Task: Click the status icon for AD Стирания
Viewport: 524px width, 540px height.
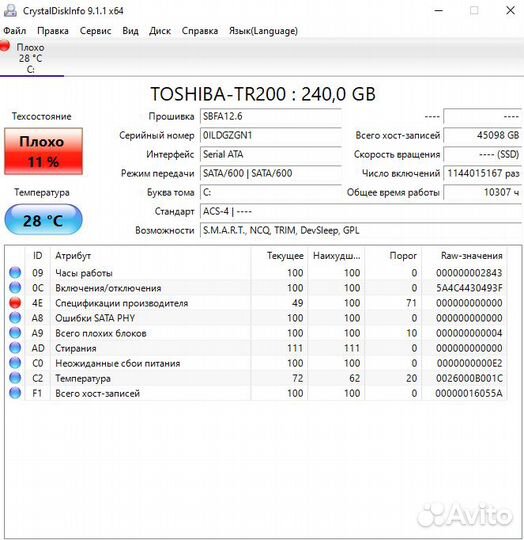Action: tap(15, 348)
